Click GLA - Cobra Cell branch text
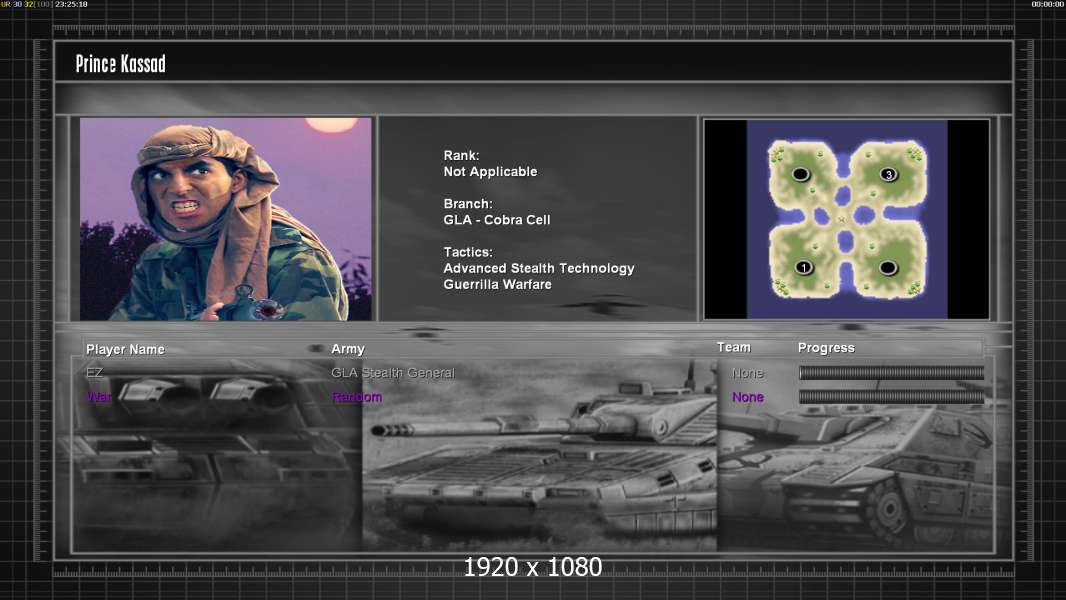This screenshot has height=600, width=1066. click(497, 220)
